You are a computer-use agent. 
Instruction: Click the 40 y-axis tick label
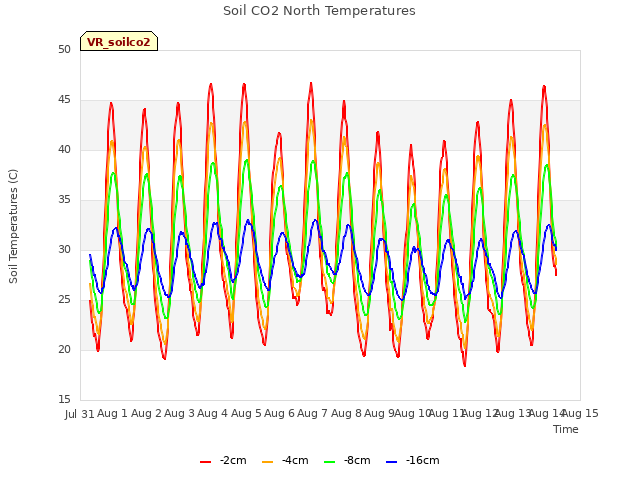click(64, 150)
